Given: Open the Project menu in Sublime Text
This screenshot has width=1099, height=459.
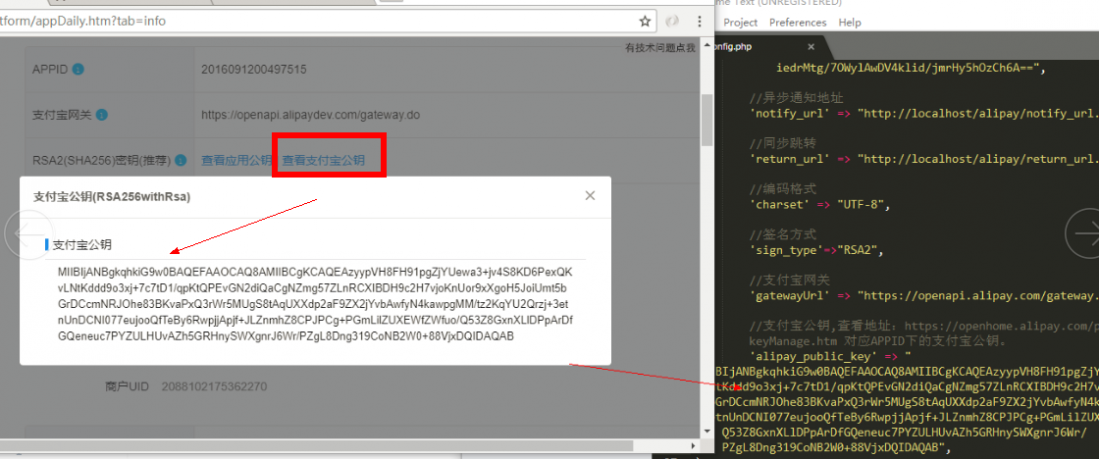Looking at the screenshot, I should [x=741, y=22].
